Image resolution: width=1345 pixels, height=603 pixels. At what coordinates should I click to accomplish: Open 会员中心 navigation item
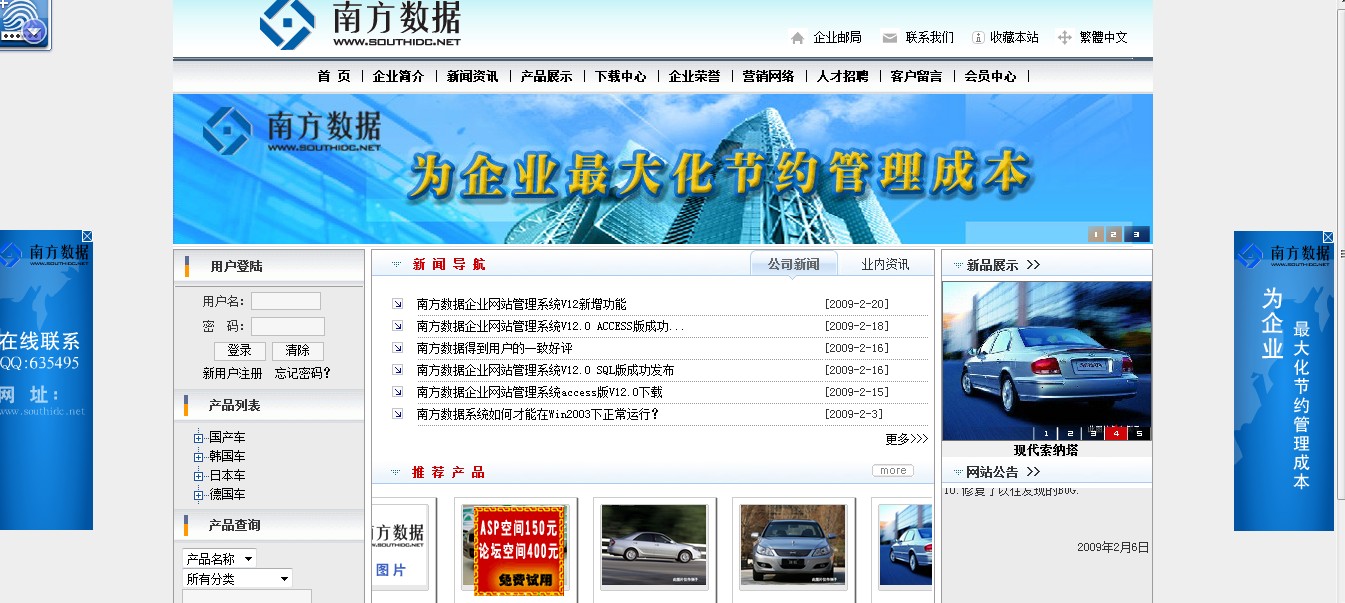point(990,76)
